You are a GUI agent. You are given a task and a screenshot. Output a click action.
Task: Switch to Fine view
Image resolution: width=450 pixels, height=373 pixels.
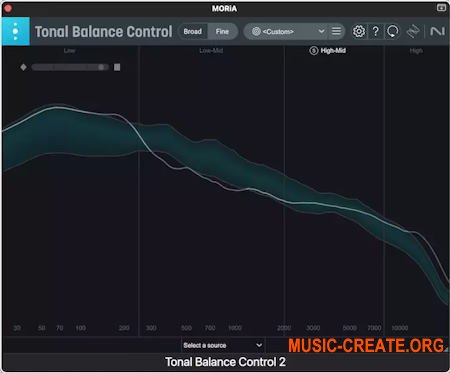tap(222, 32)
